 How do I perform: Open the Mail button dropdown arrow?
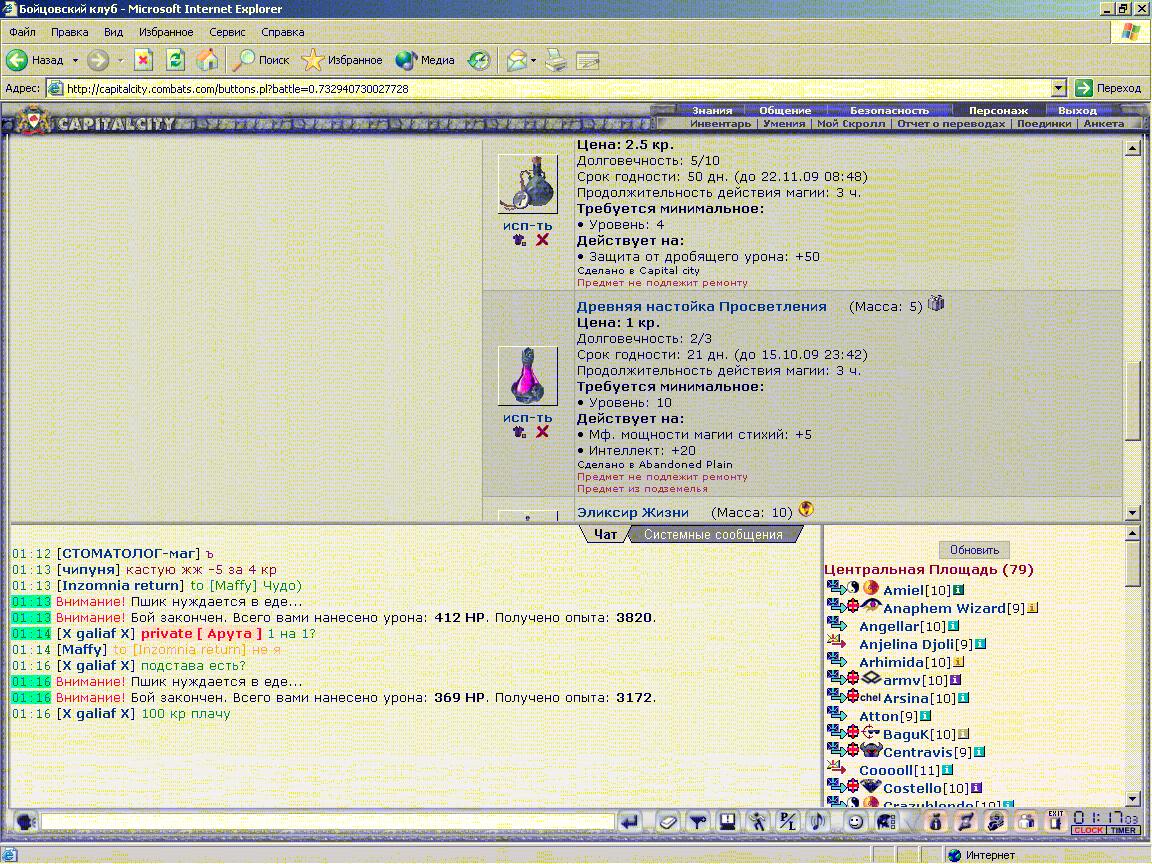[x=533, y=60]
